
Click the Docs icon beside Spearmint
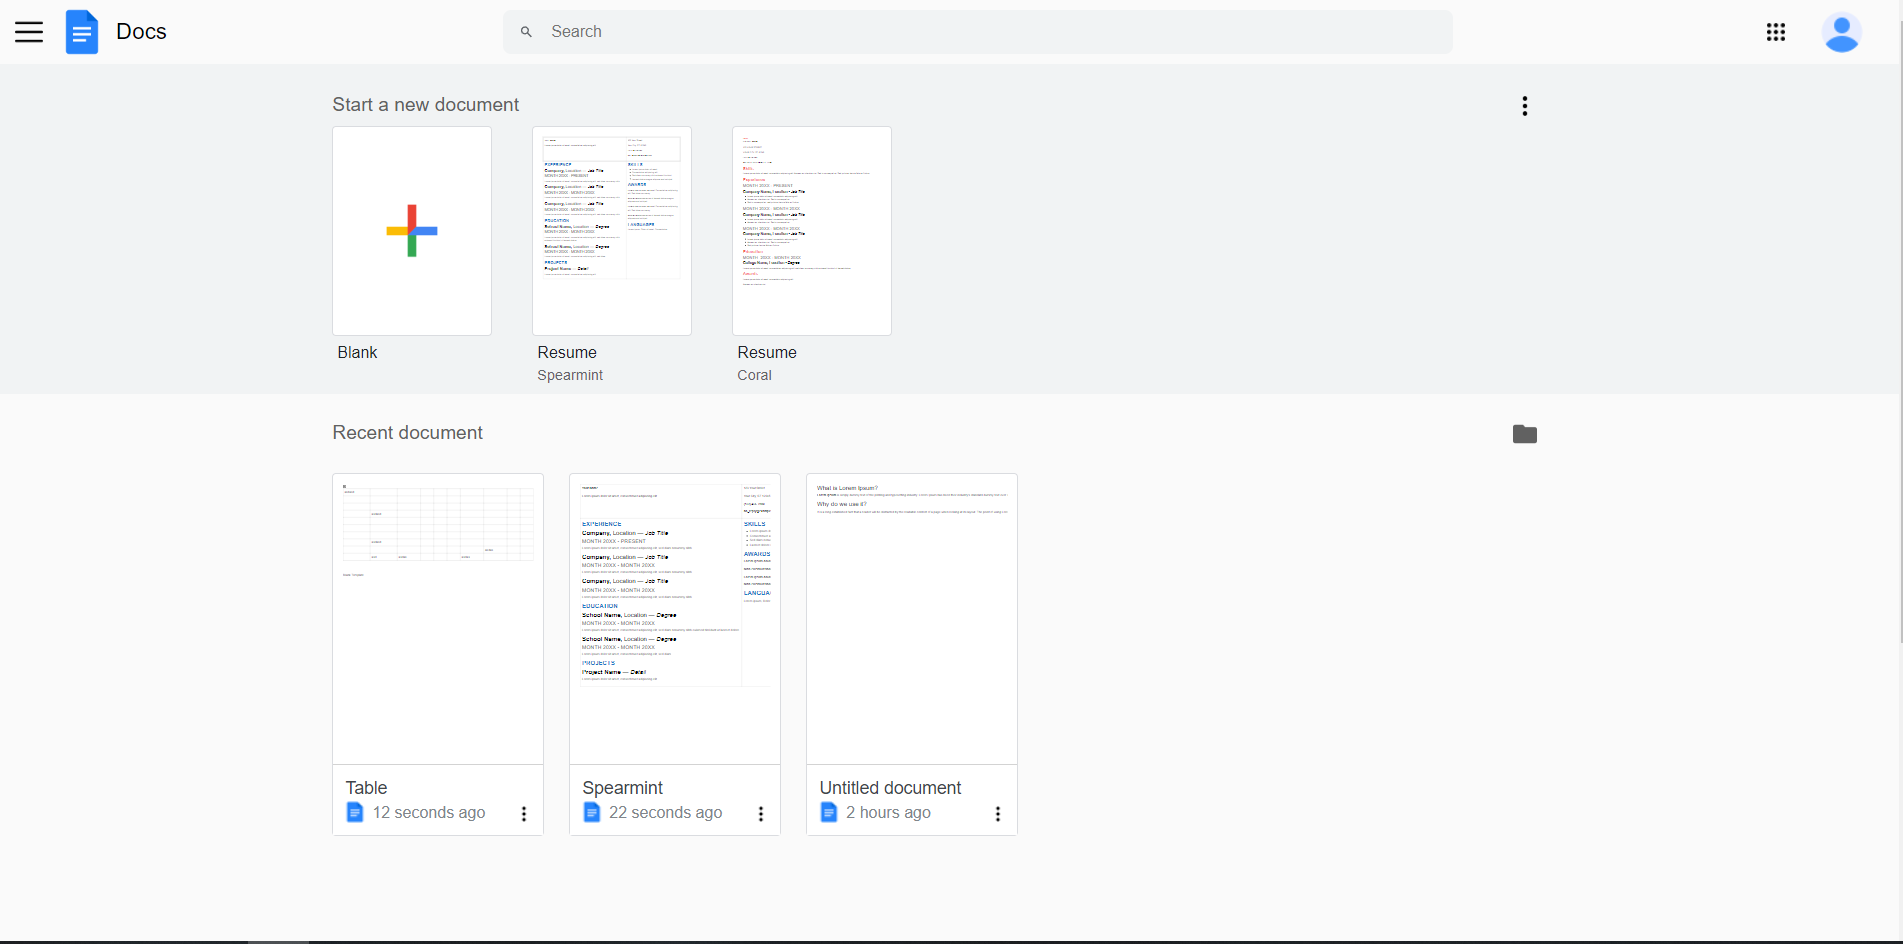[592, 812]
